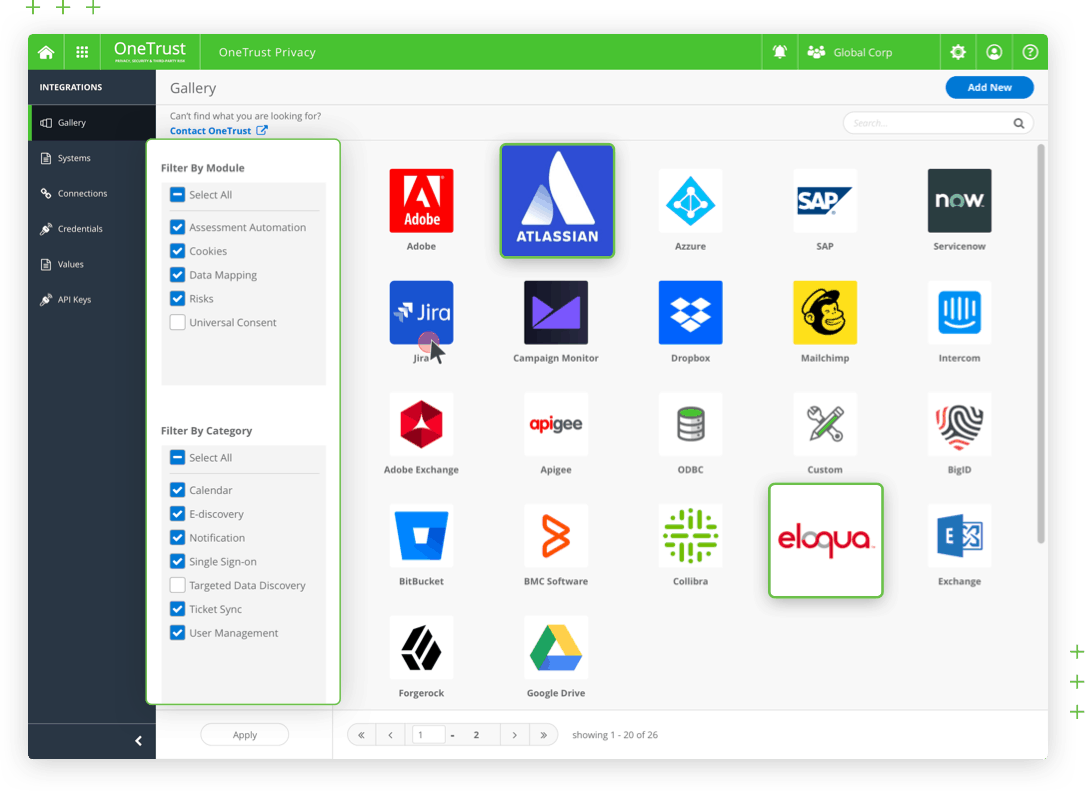Open Gallery in the Integrations sidebar
The width and height of the screenshot is (1086, 792).
tap(92, 123)
